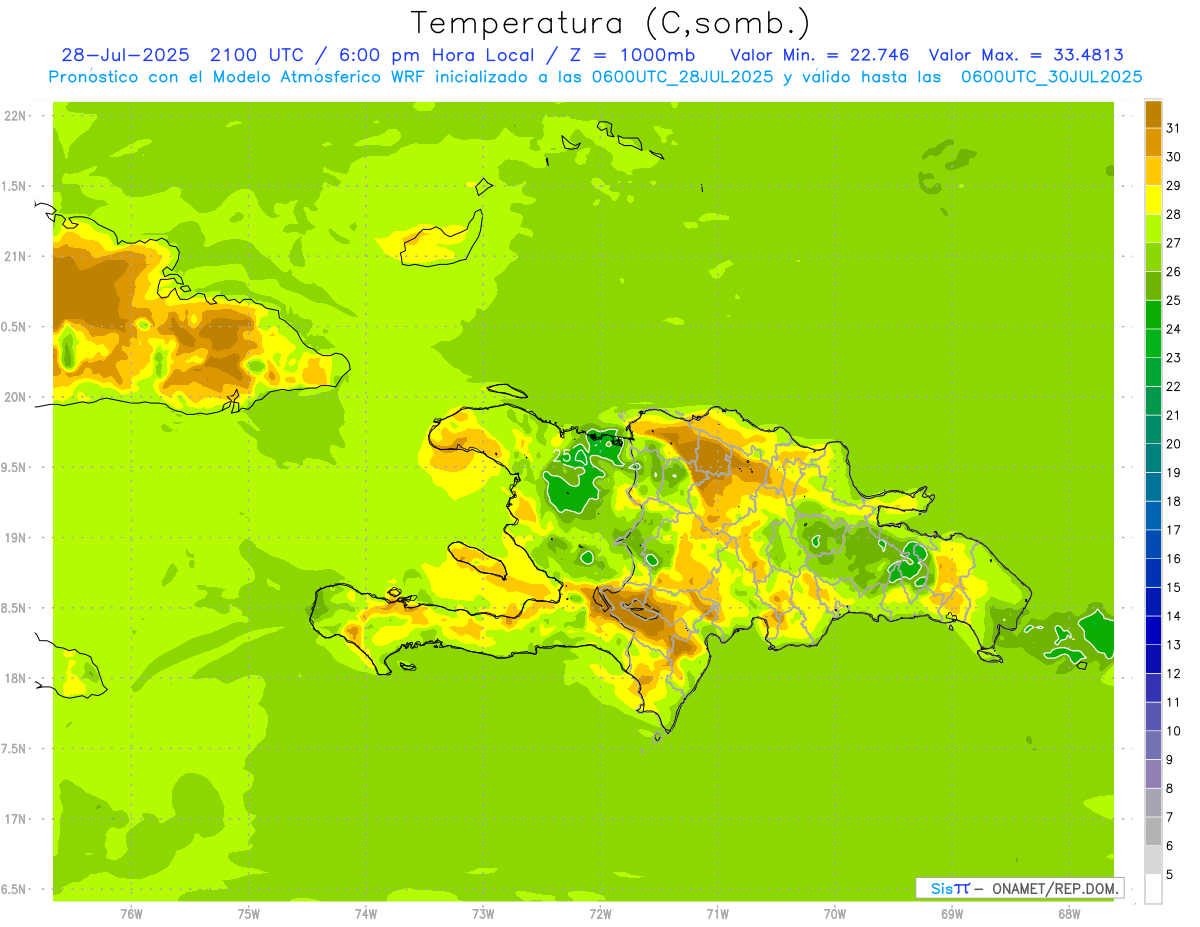1200x927 pixels.
Task: Click the green legend swatch between 24 and 25
Action: [1153, 314]
